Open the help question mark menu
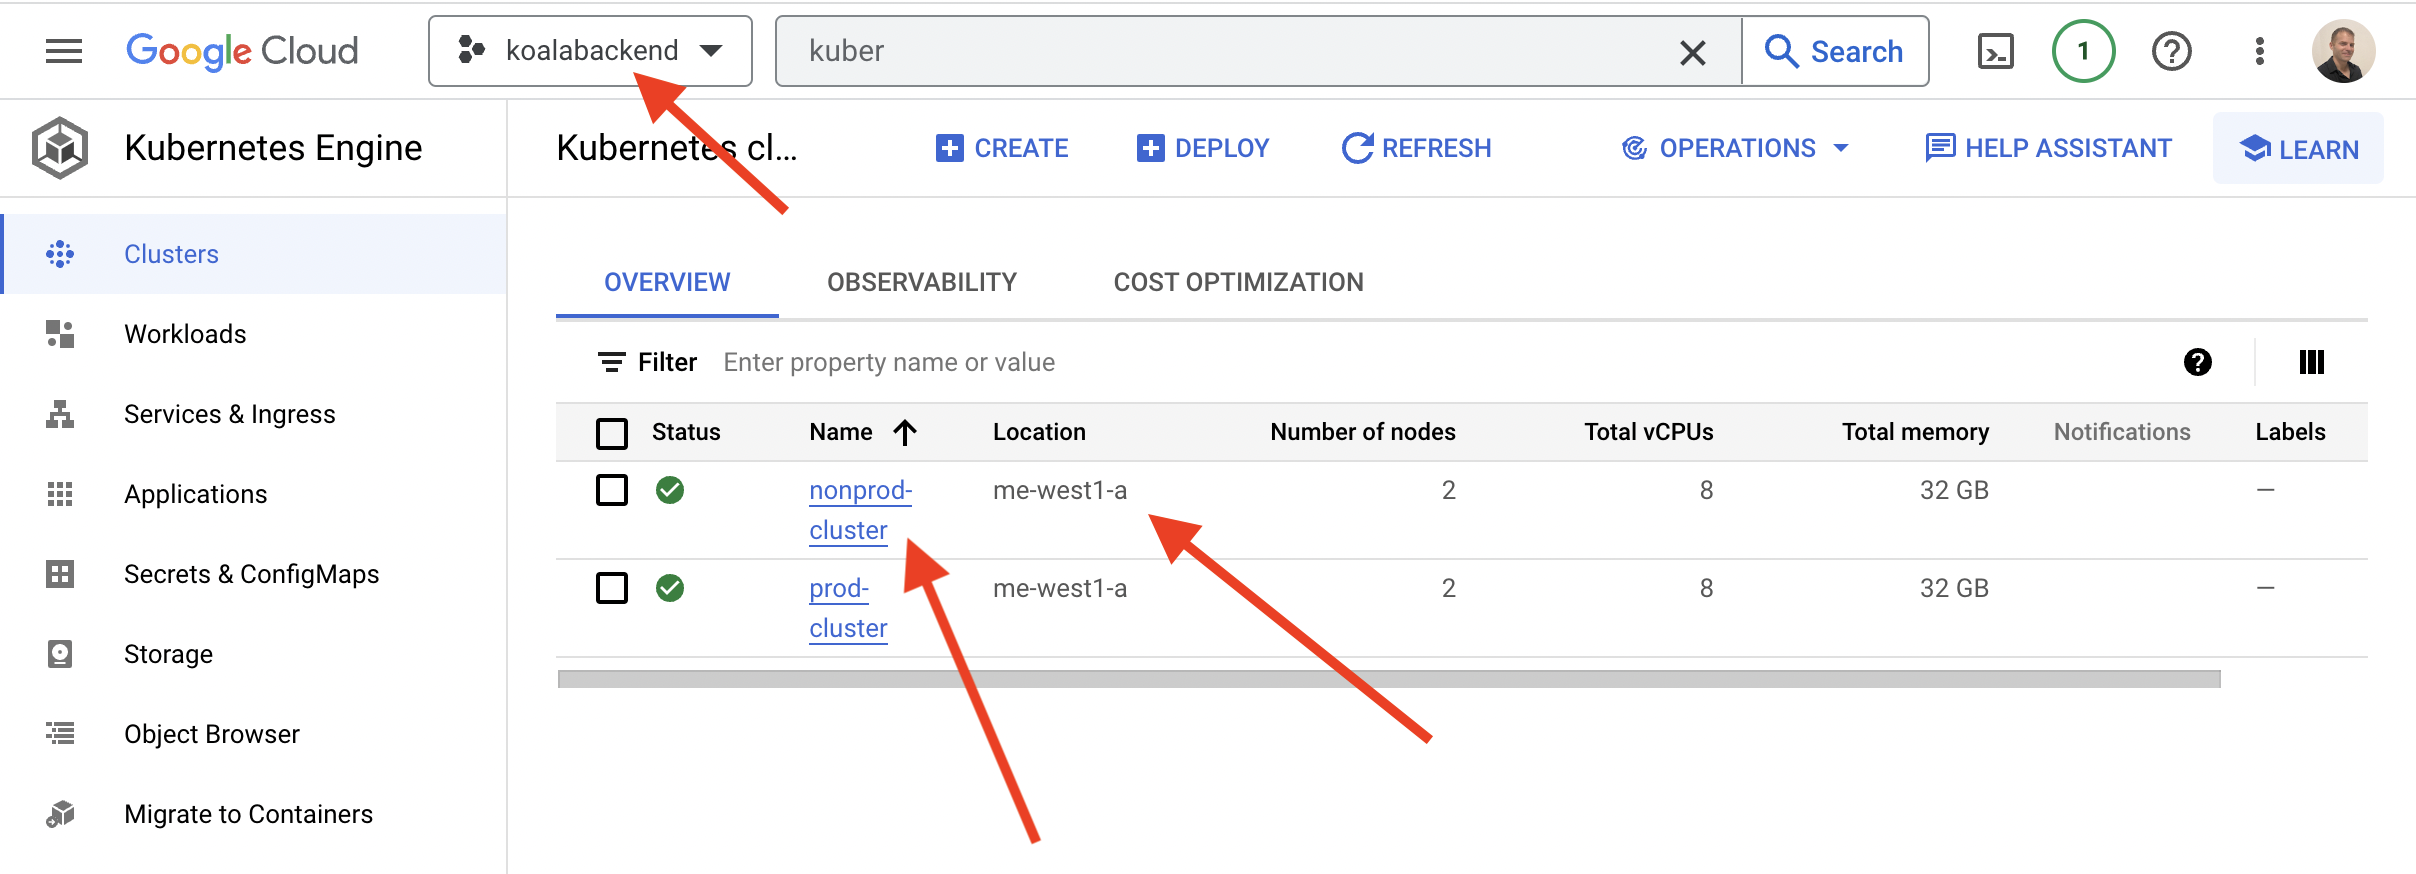 point(2172,51)
